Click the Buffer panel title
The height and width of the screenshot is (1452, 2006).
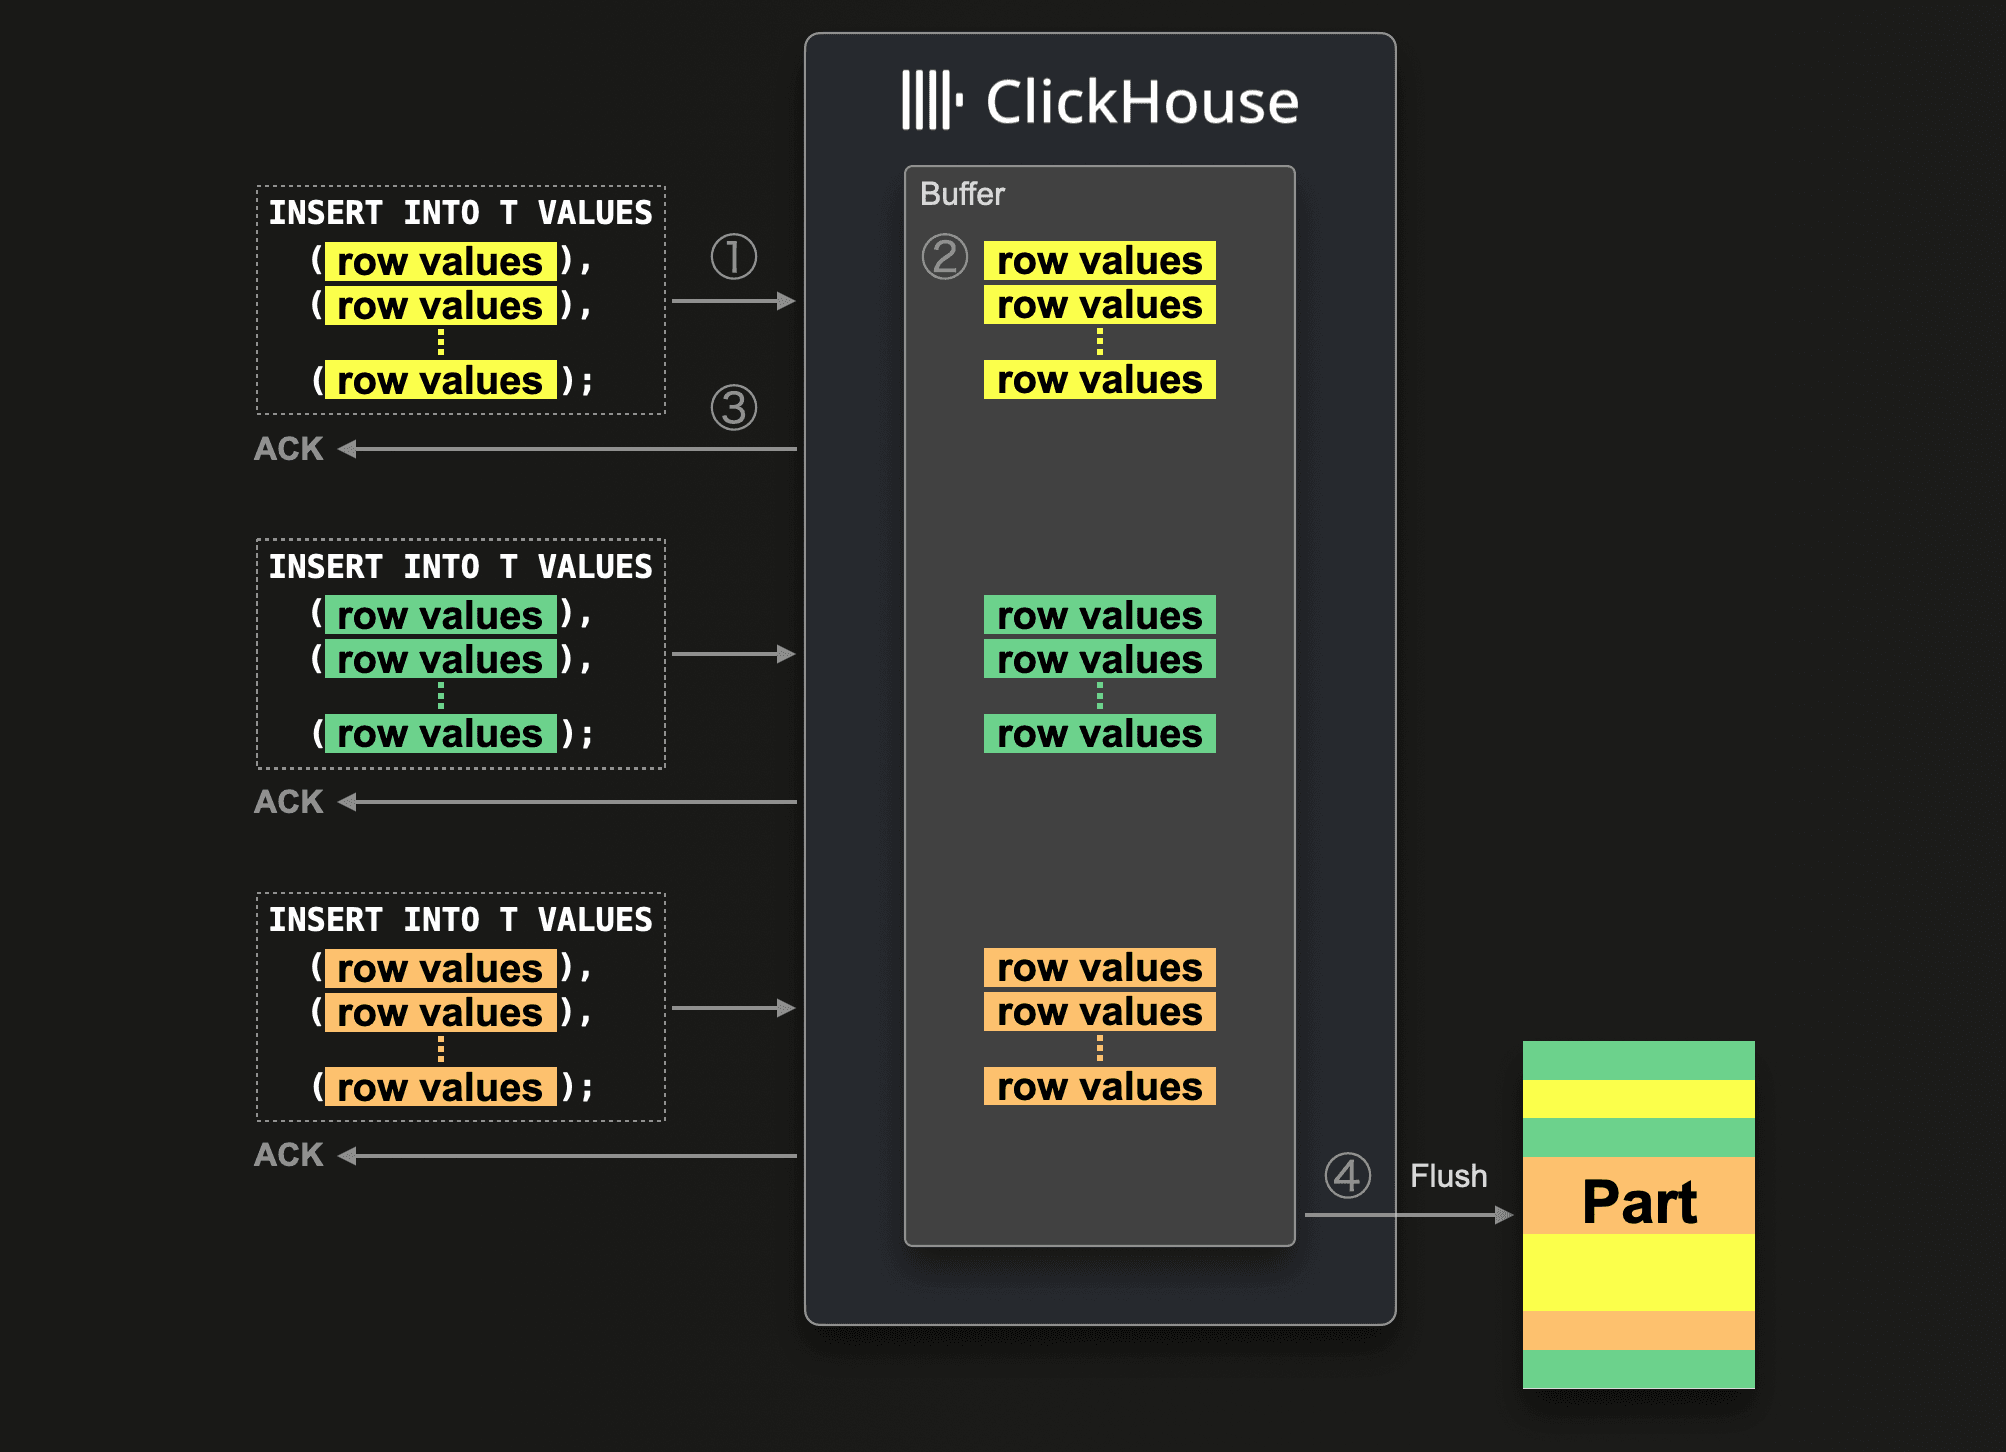(x=962, y=194)
